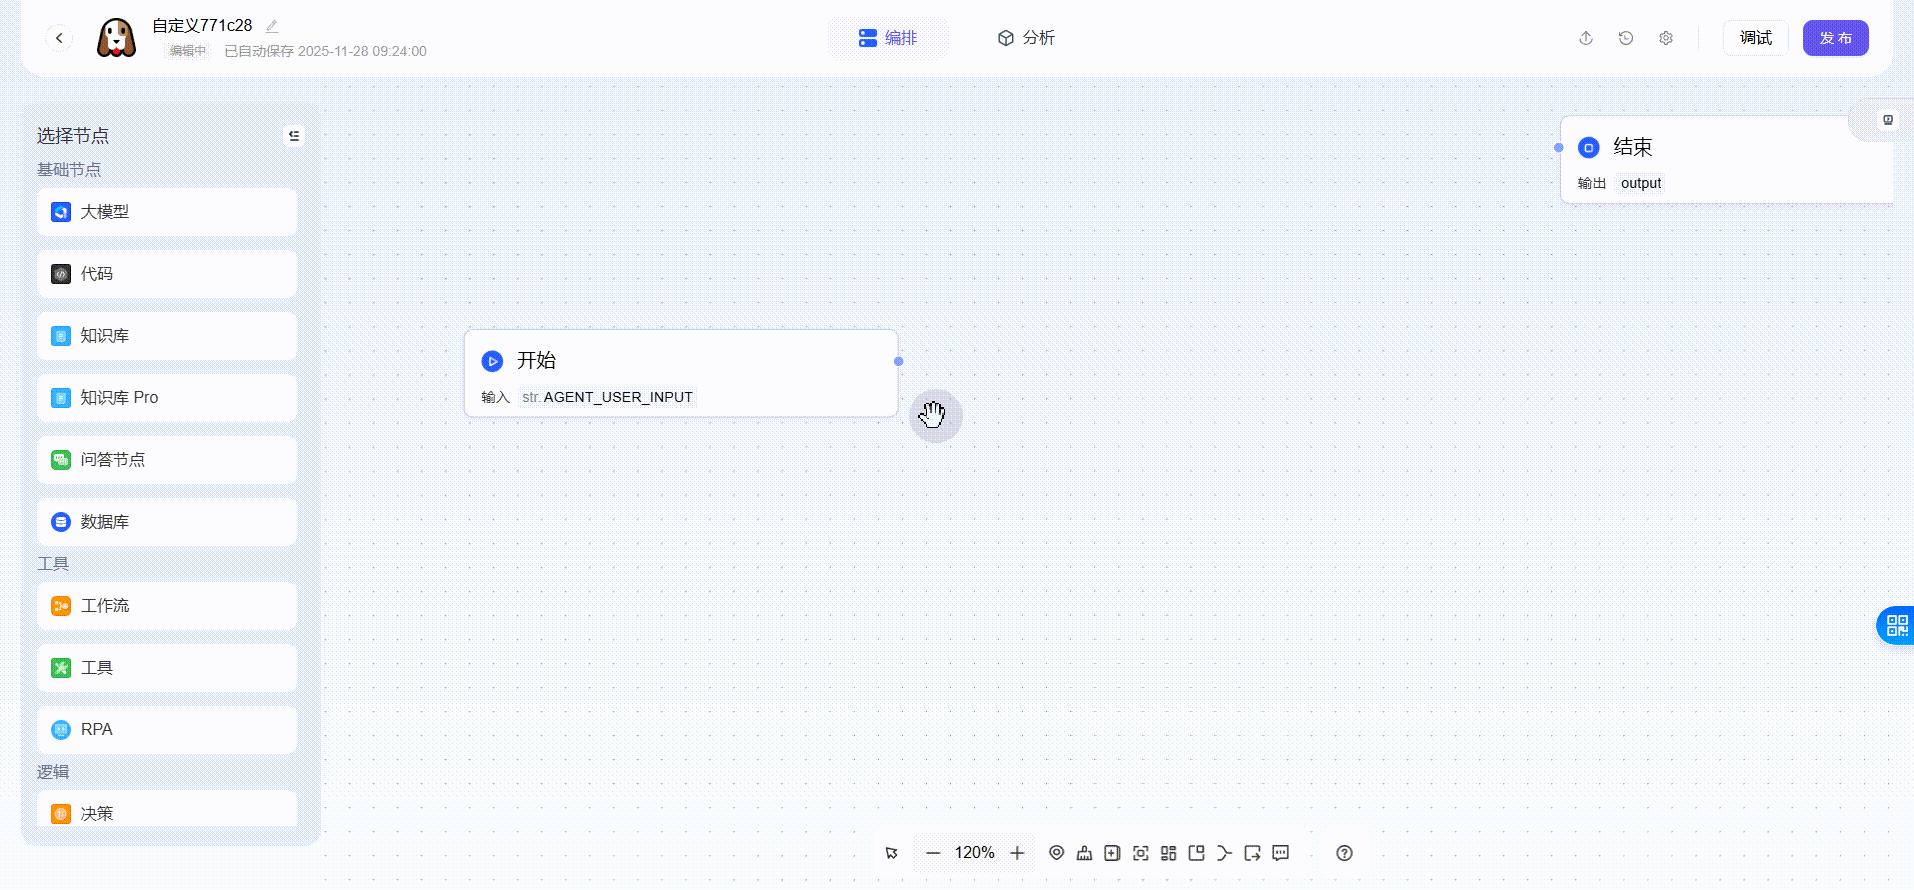
Task: Click the pencil icon to rename 自定义771c28
Action: coord(271,26)
